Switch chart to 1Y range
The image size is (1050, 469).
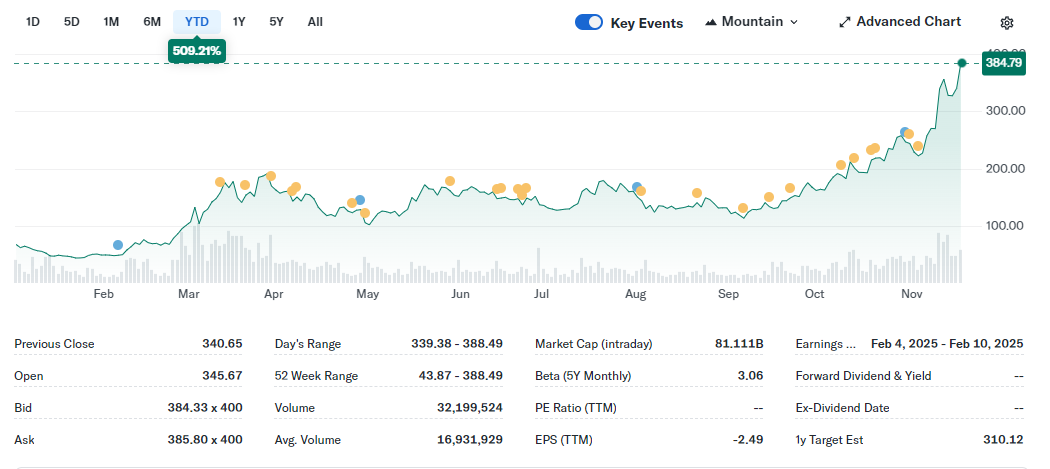239,21
